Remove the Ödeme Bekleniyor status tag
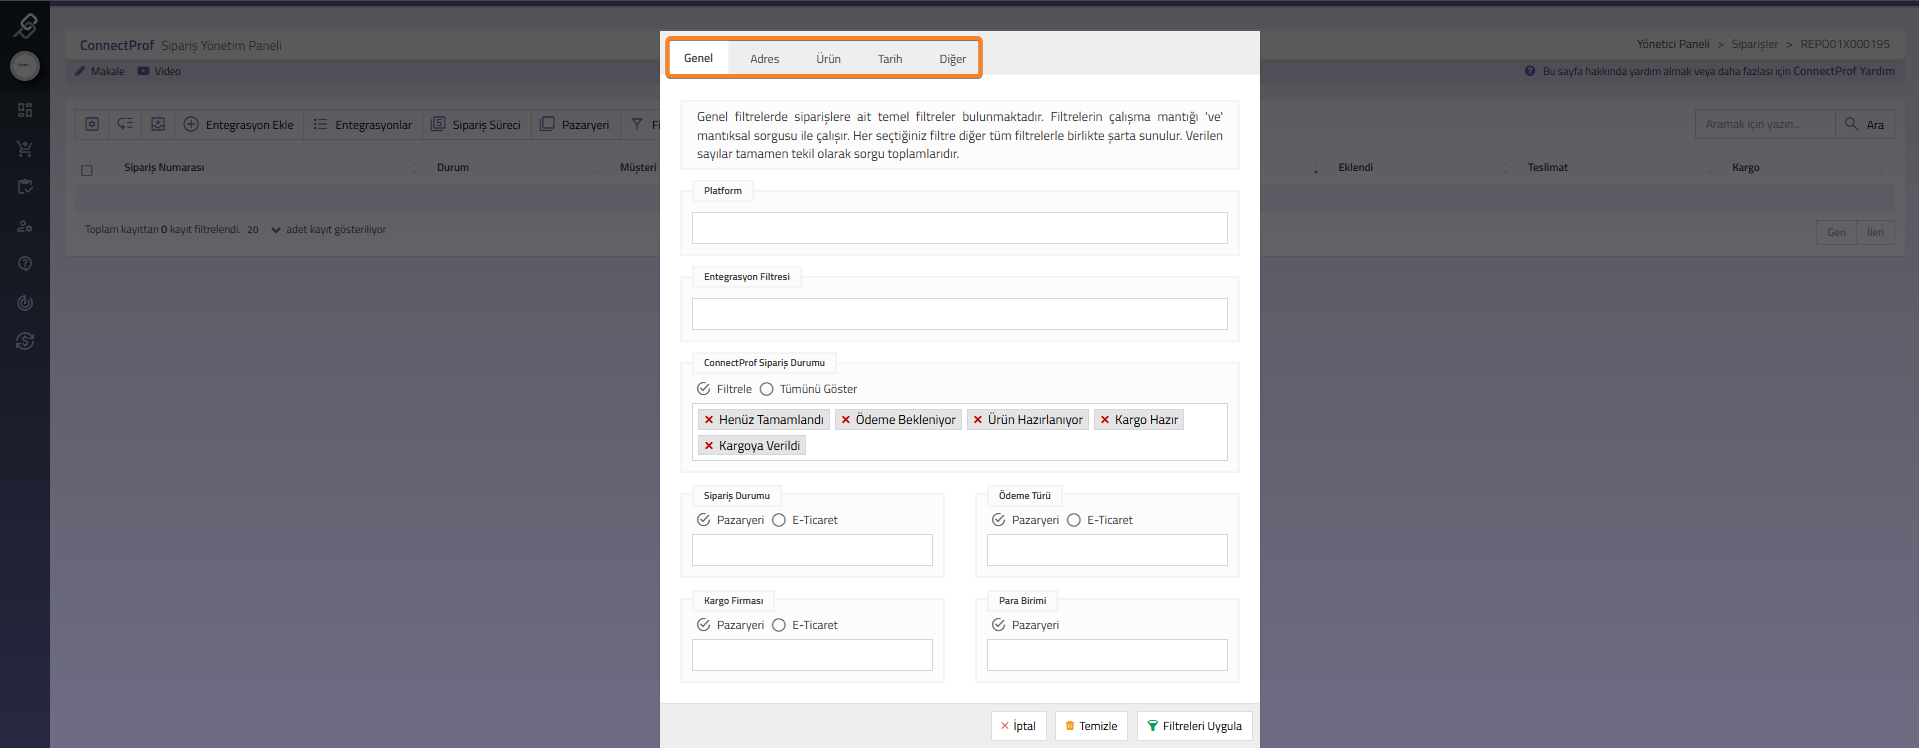 click(846, 420)
